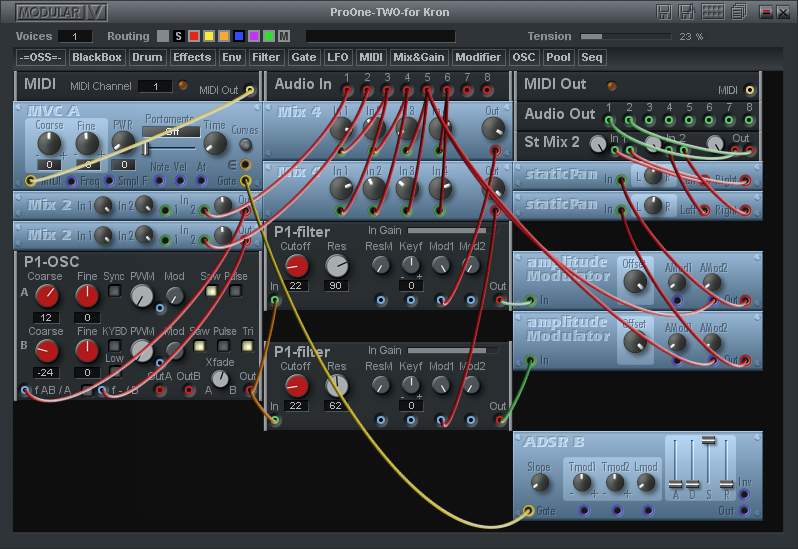The height and width of the screenshot is (549, 798).
Task: Click the Curves button on MVC A
Action: [245, 144]
